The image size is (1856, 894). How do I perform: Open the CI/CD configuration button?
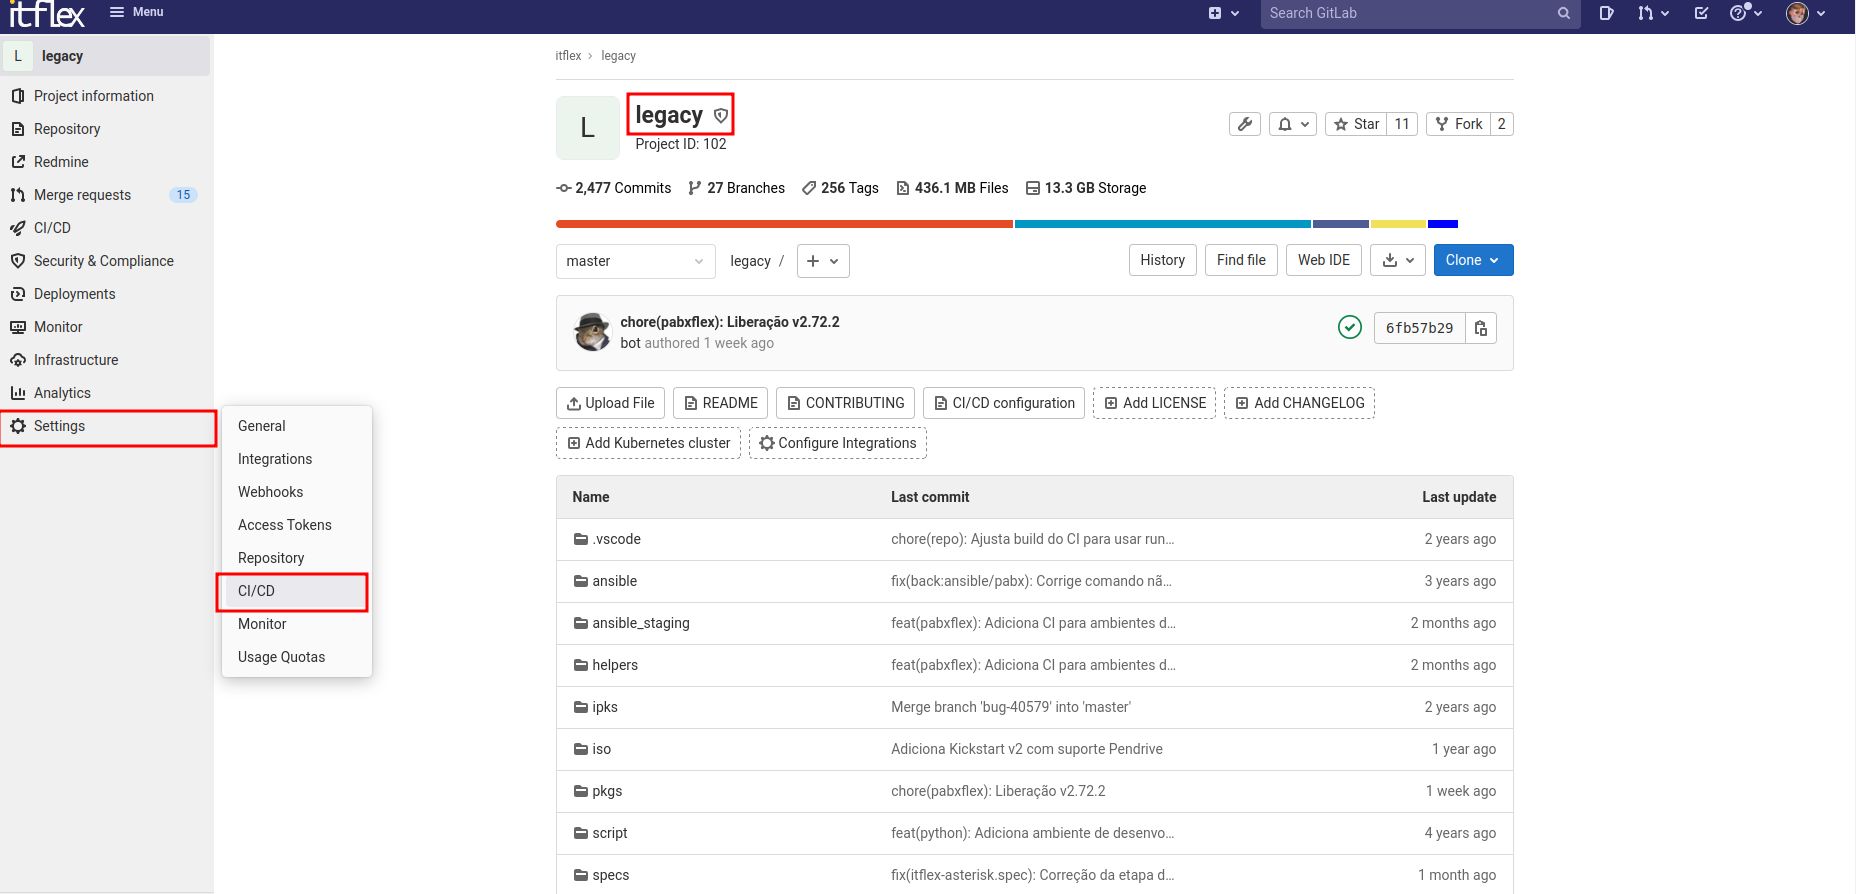1004,403
